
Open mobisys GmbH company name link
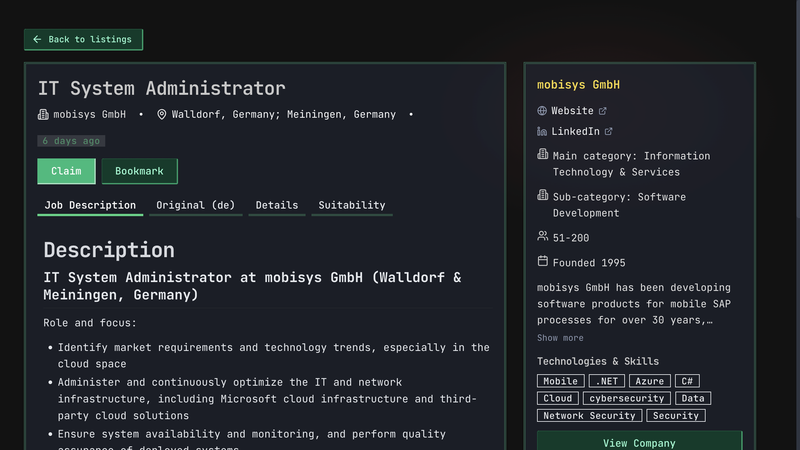coord(578,85)
